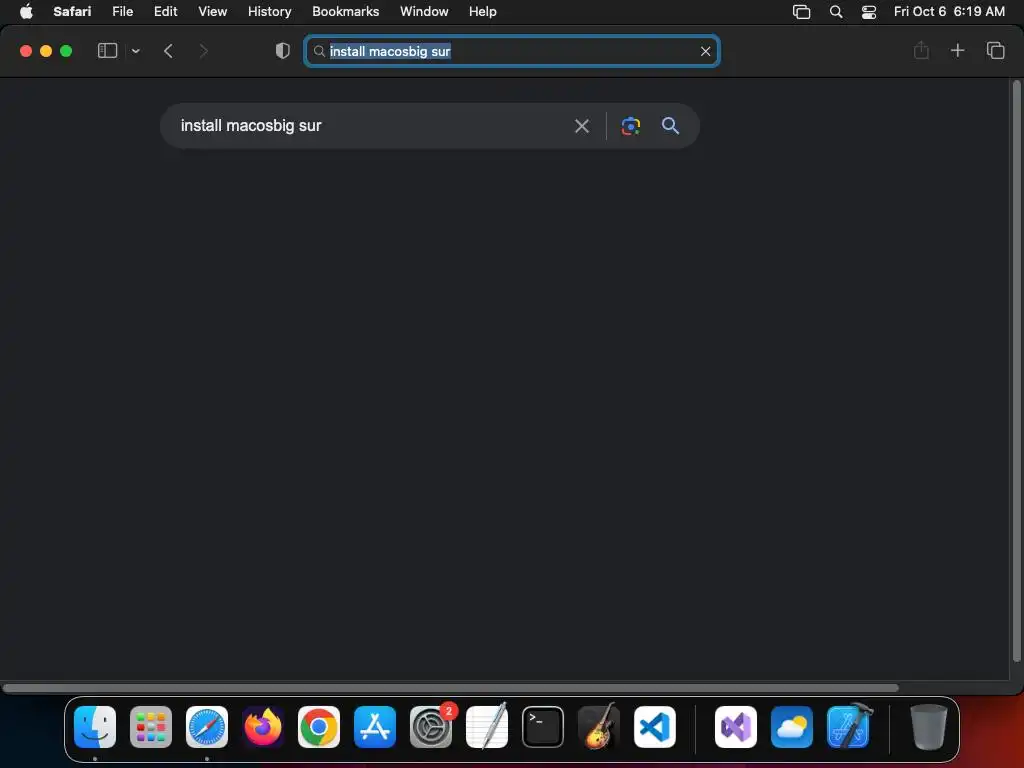
Task: Open the Bookmarks menu
Action: pyautogui.click(x=345, y=11)
